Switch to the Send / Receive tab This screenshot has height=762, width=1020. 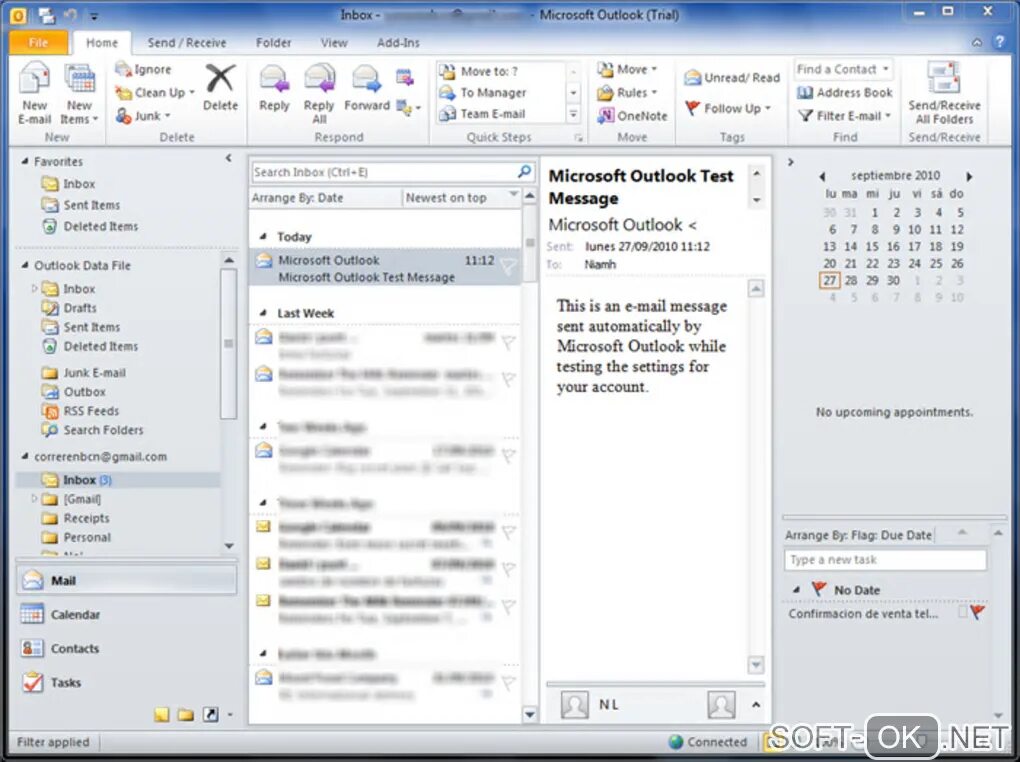click(x=187, y=42)
